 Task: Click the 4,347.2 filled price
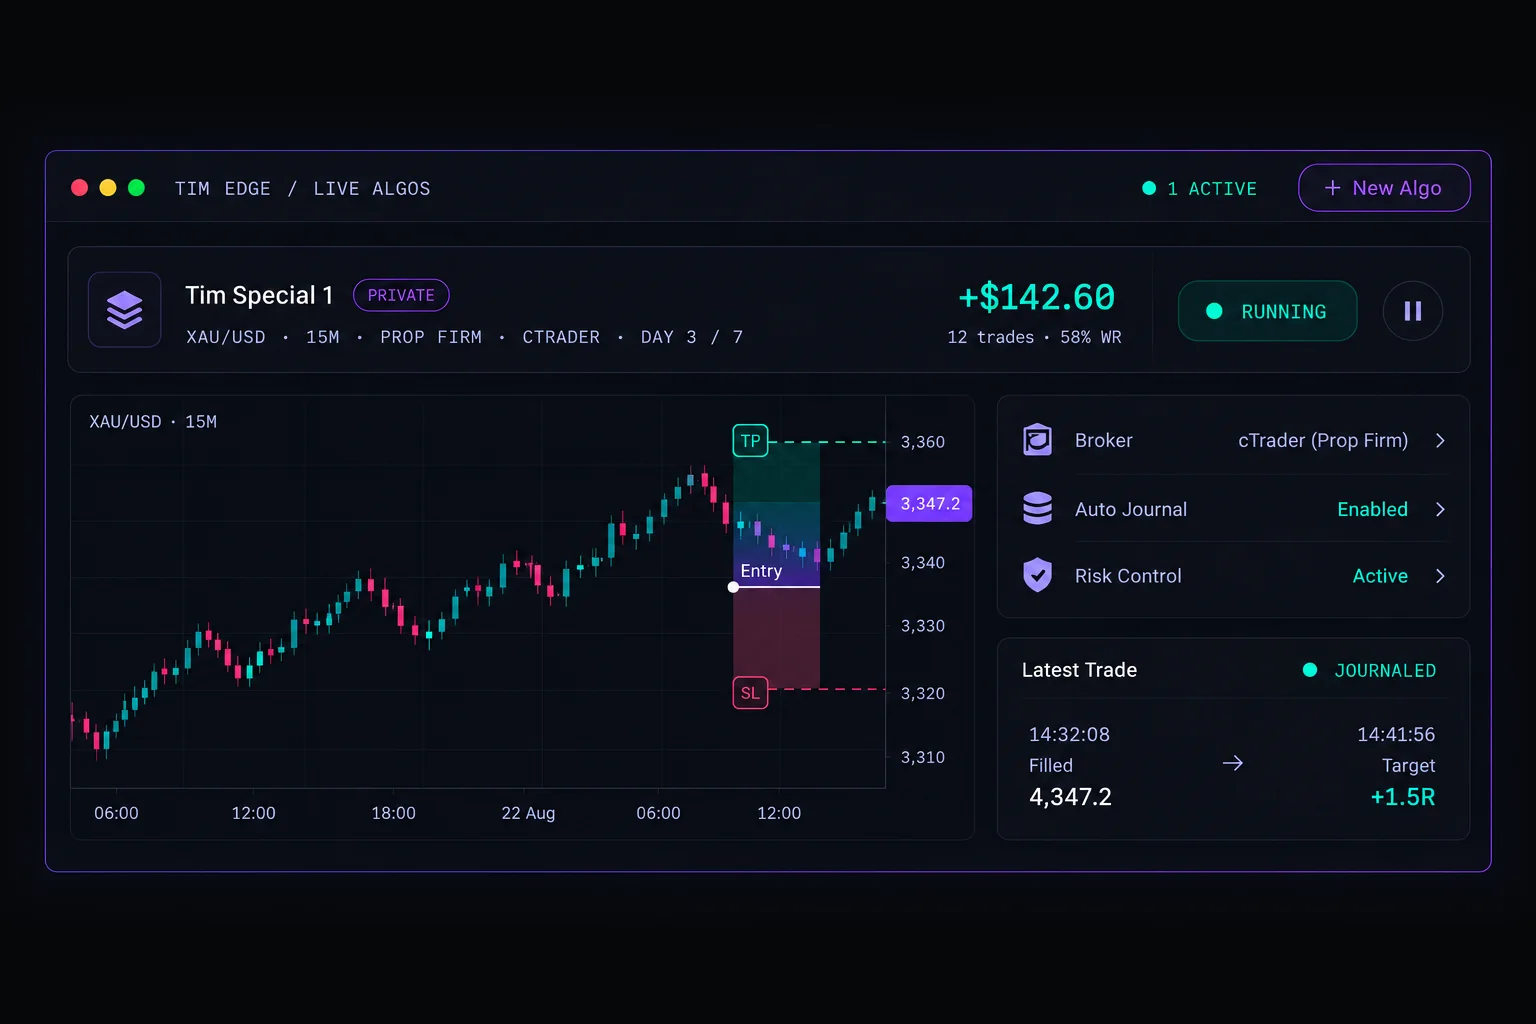(1070, 797)
